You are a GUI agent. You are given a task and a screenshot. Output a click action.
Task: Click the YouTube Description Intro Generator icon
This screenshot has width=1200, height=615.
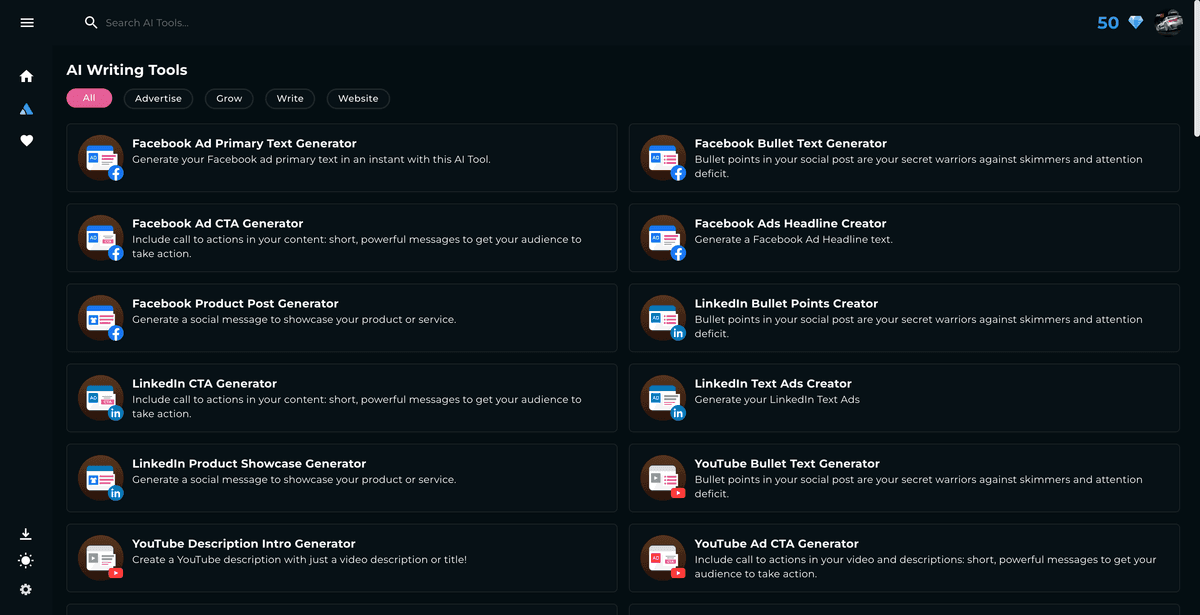click(101, 558)
